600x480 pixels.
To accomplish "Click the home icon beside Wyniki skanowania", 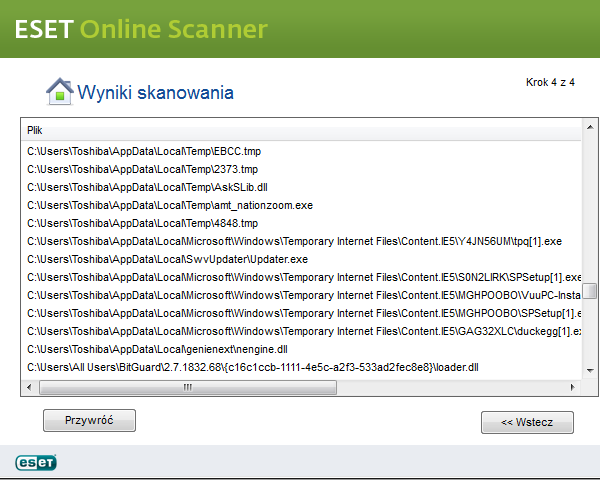I will pyautogui.click(x=60, y=91).
